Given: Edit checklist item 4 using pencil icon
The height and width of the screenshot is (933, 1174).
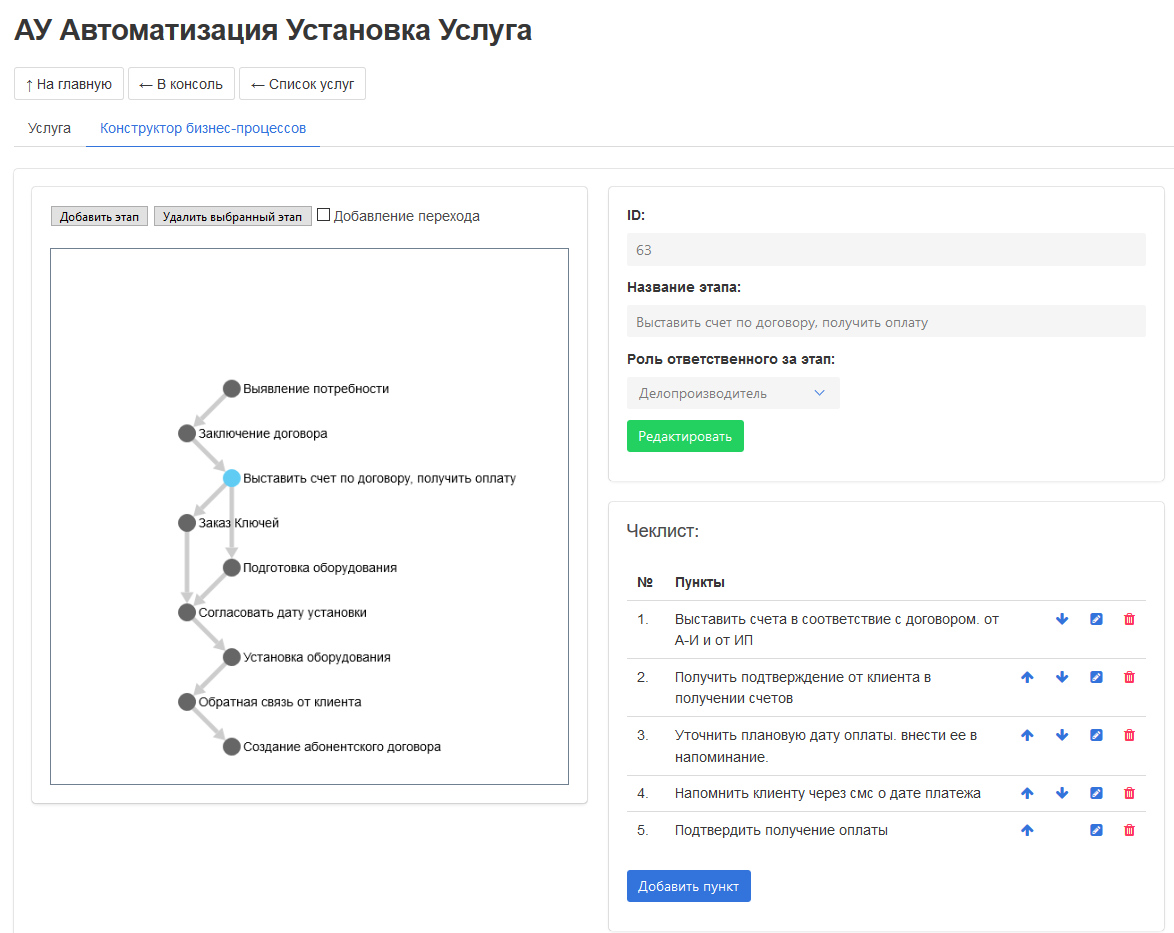Looking at the screenshot, I should tap(1096, 793).
